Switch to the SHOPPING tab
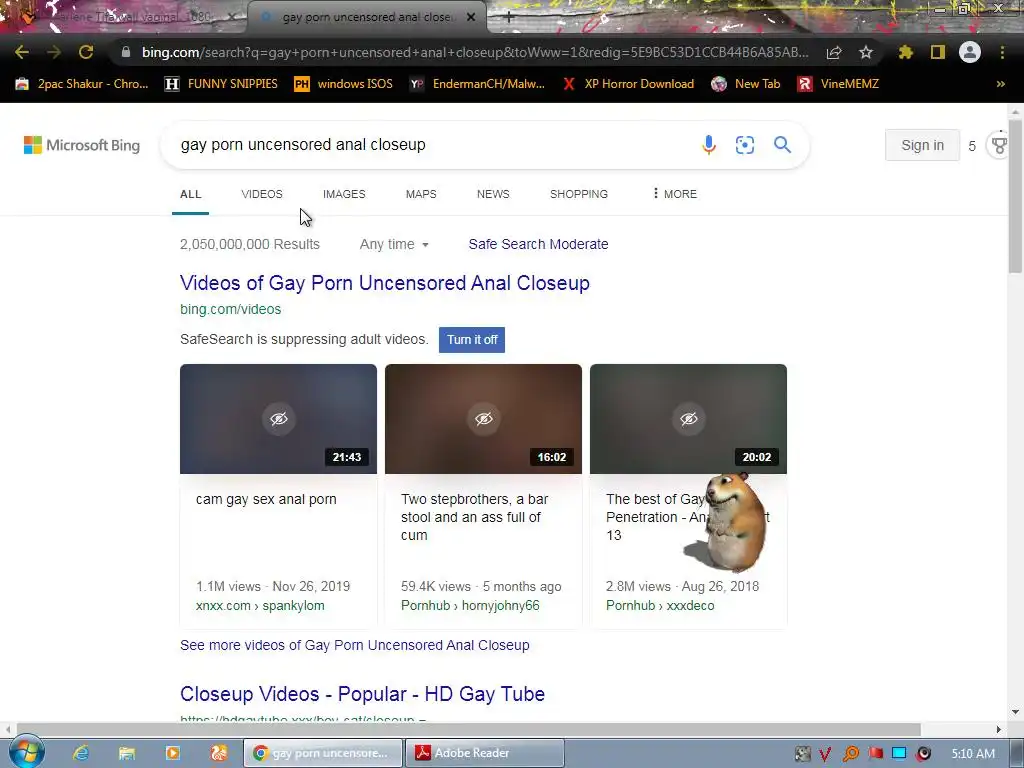The image size is (1024, 768). tap(579, 194)
